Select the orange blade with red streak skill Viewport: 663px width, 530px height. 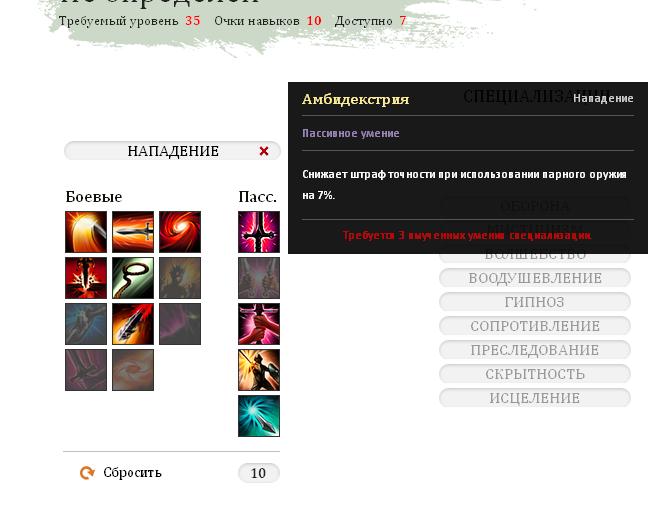(x=133, y=324)
